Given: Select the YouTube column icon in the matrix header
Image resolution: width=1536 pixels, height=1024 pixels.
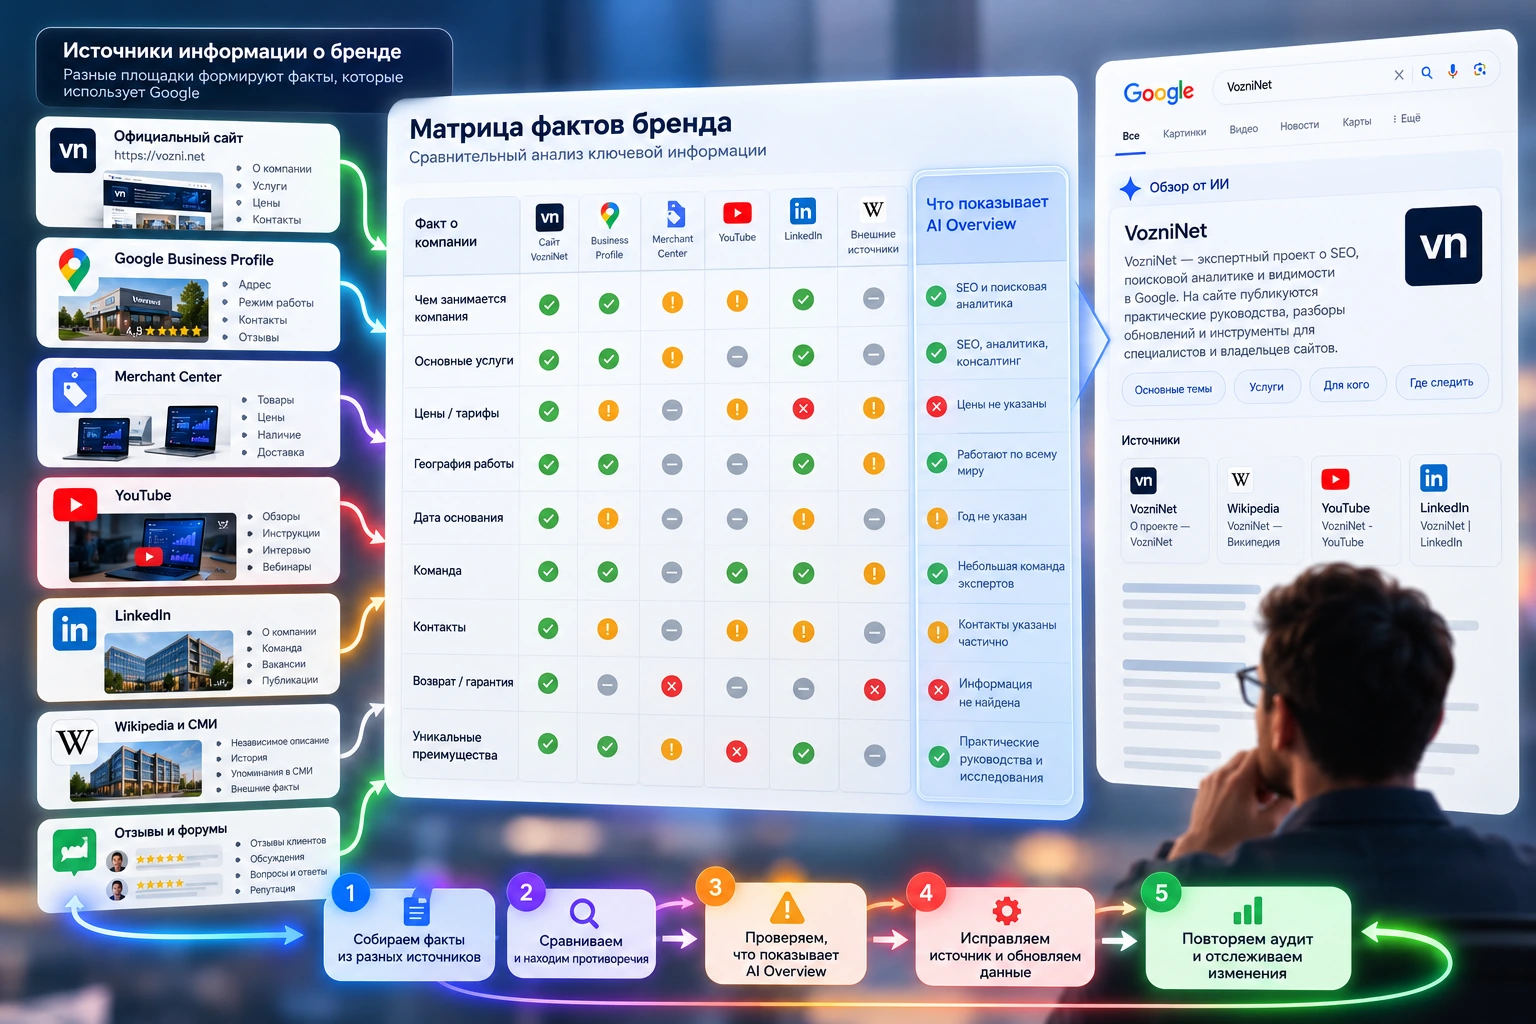Looking at the screenshot, I should pyautogui.click(x=737, y=213).
